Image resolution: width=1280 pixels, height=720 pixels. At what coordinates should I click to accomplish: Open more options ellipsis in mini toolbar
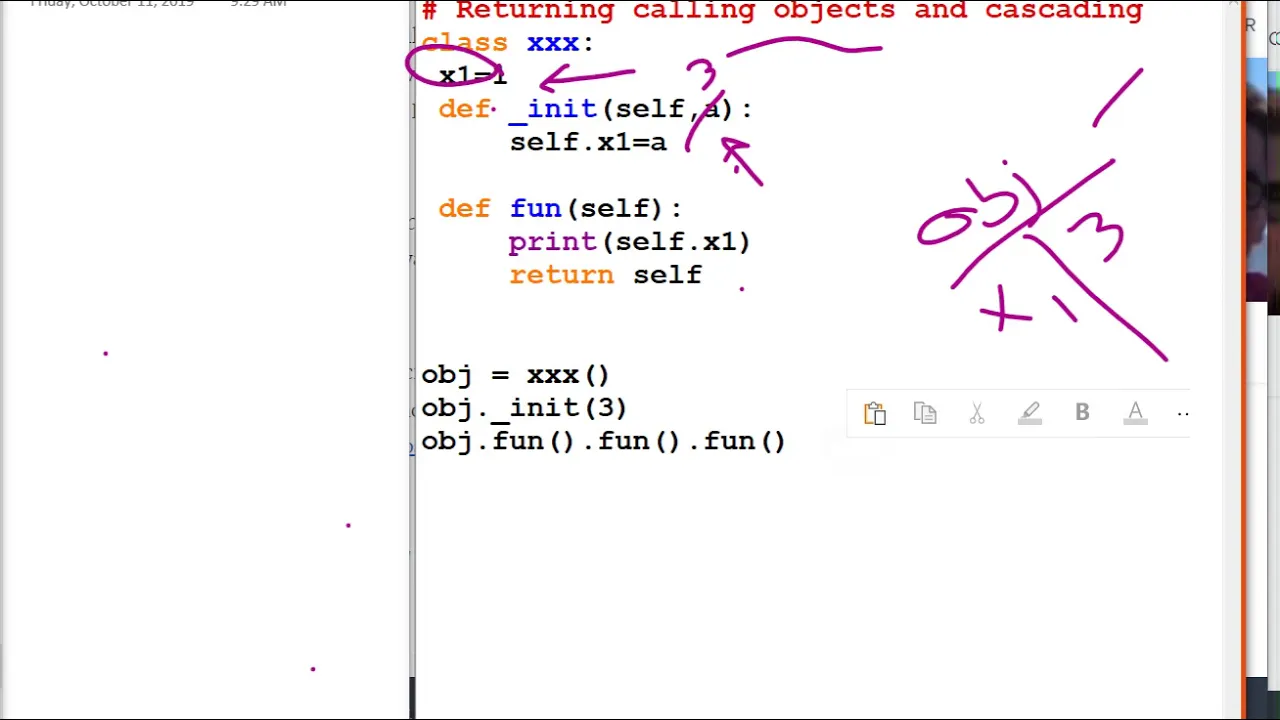(1183, 413)
